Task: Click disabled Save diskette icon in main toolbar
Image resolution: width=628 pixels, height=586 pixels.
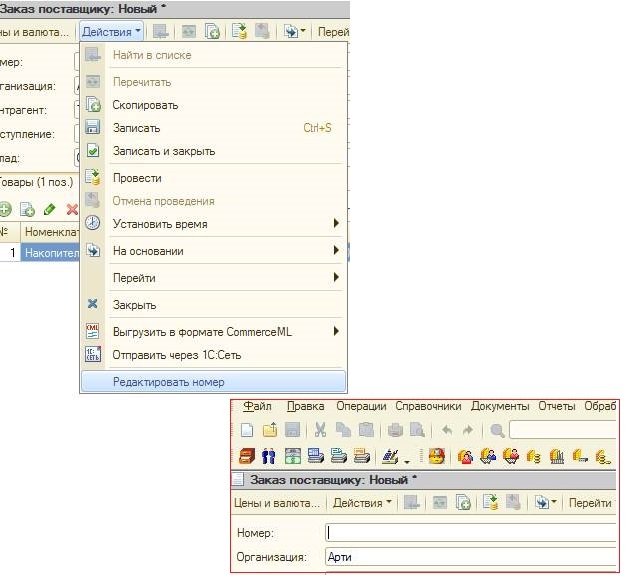Action: pos(292,430)
